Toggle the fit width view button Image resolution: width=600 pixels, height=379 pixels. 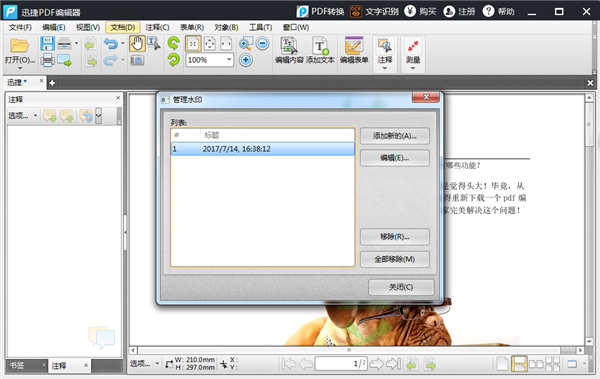[226, 44]
